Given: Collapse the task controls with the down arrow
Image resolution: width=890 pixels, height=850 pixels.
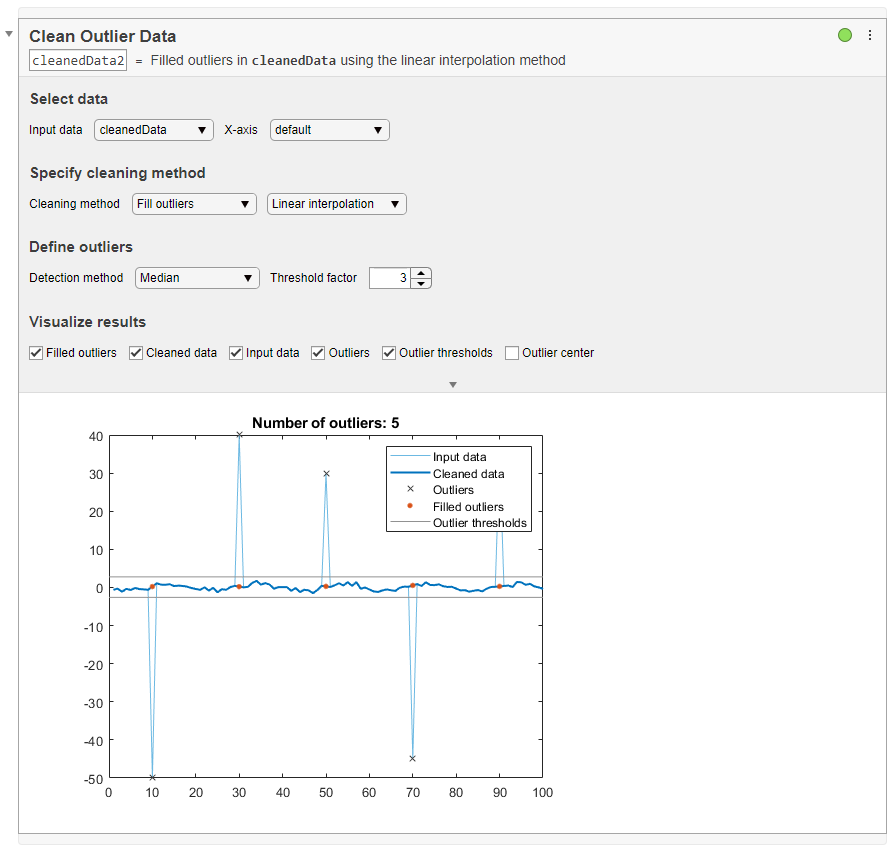Looking at the screenshot, I should pos(453,384).
